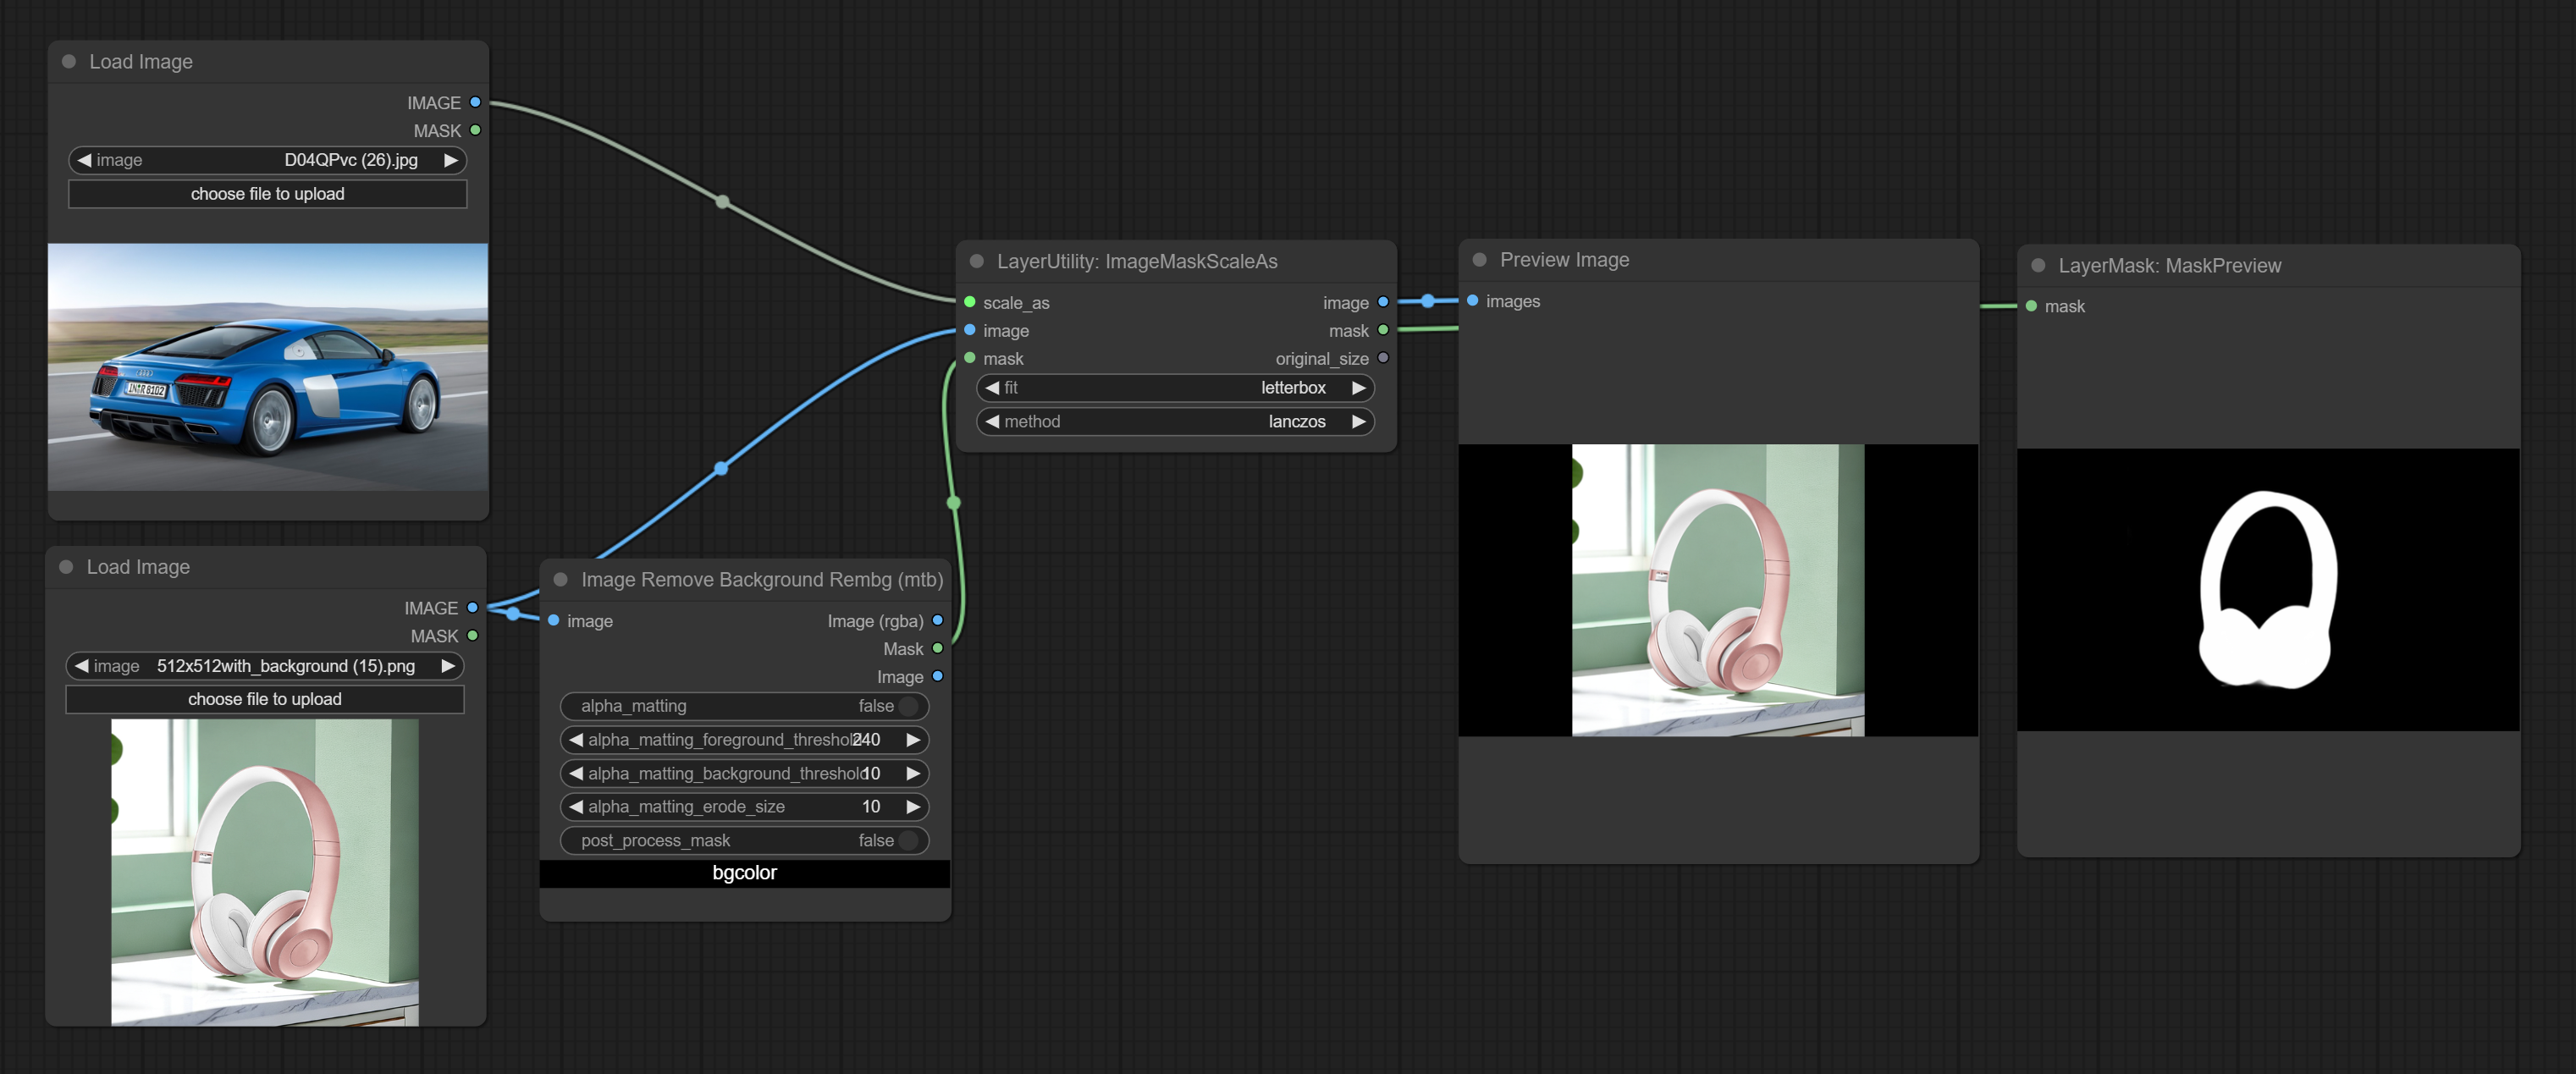Open the fit letterbox dropdown

[1174, 388]
